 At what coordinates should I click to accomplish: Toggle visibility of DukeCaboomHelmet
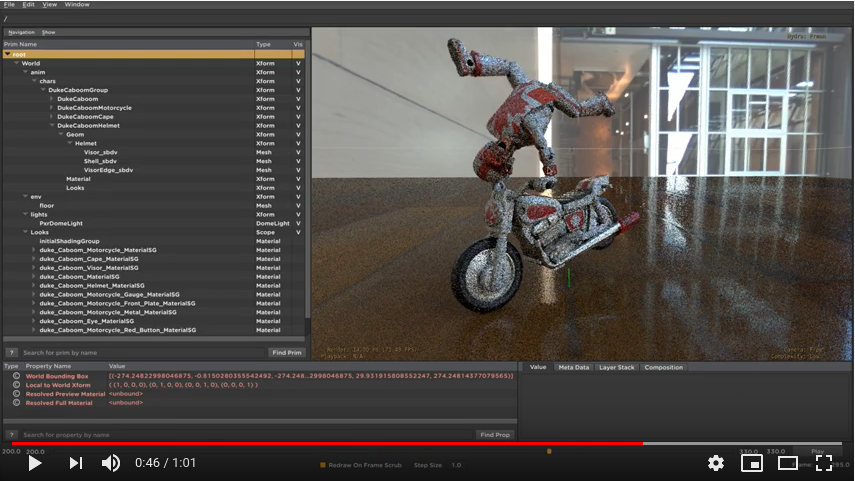coord(298,125)
